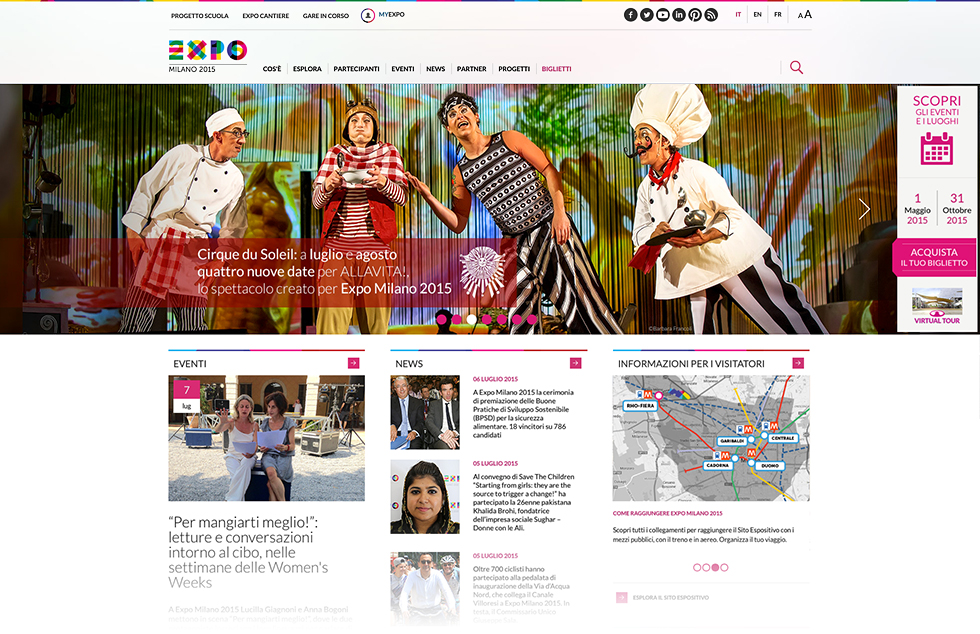Viewport: 980px width, 634px height.
Task: Select the fifth hero carousel dot
Action: pos(501,320)
